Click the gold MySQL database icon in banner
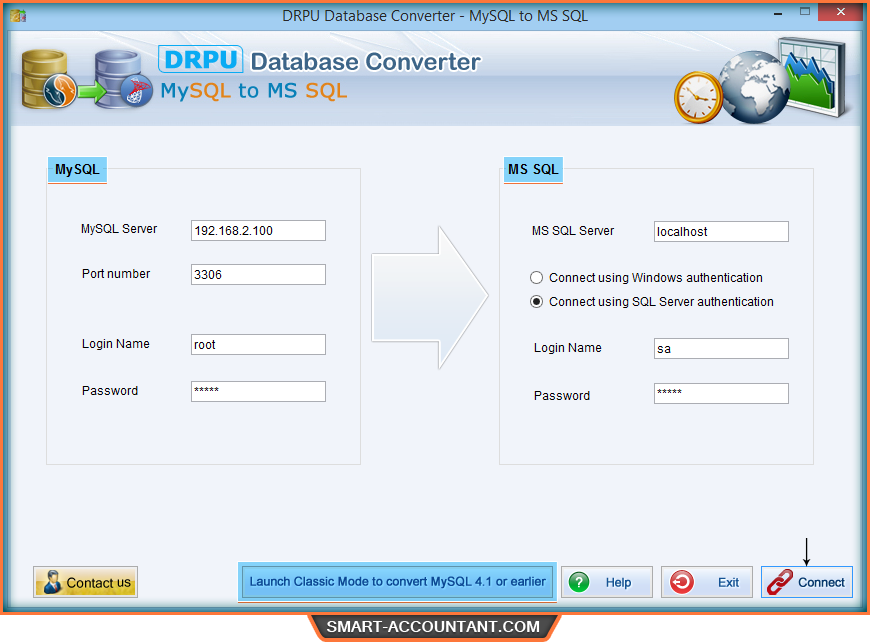The image size is (870, 642). coord(48,79)
